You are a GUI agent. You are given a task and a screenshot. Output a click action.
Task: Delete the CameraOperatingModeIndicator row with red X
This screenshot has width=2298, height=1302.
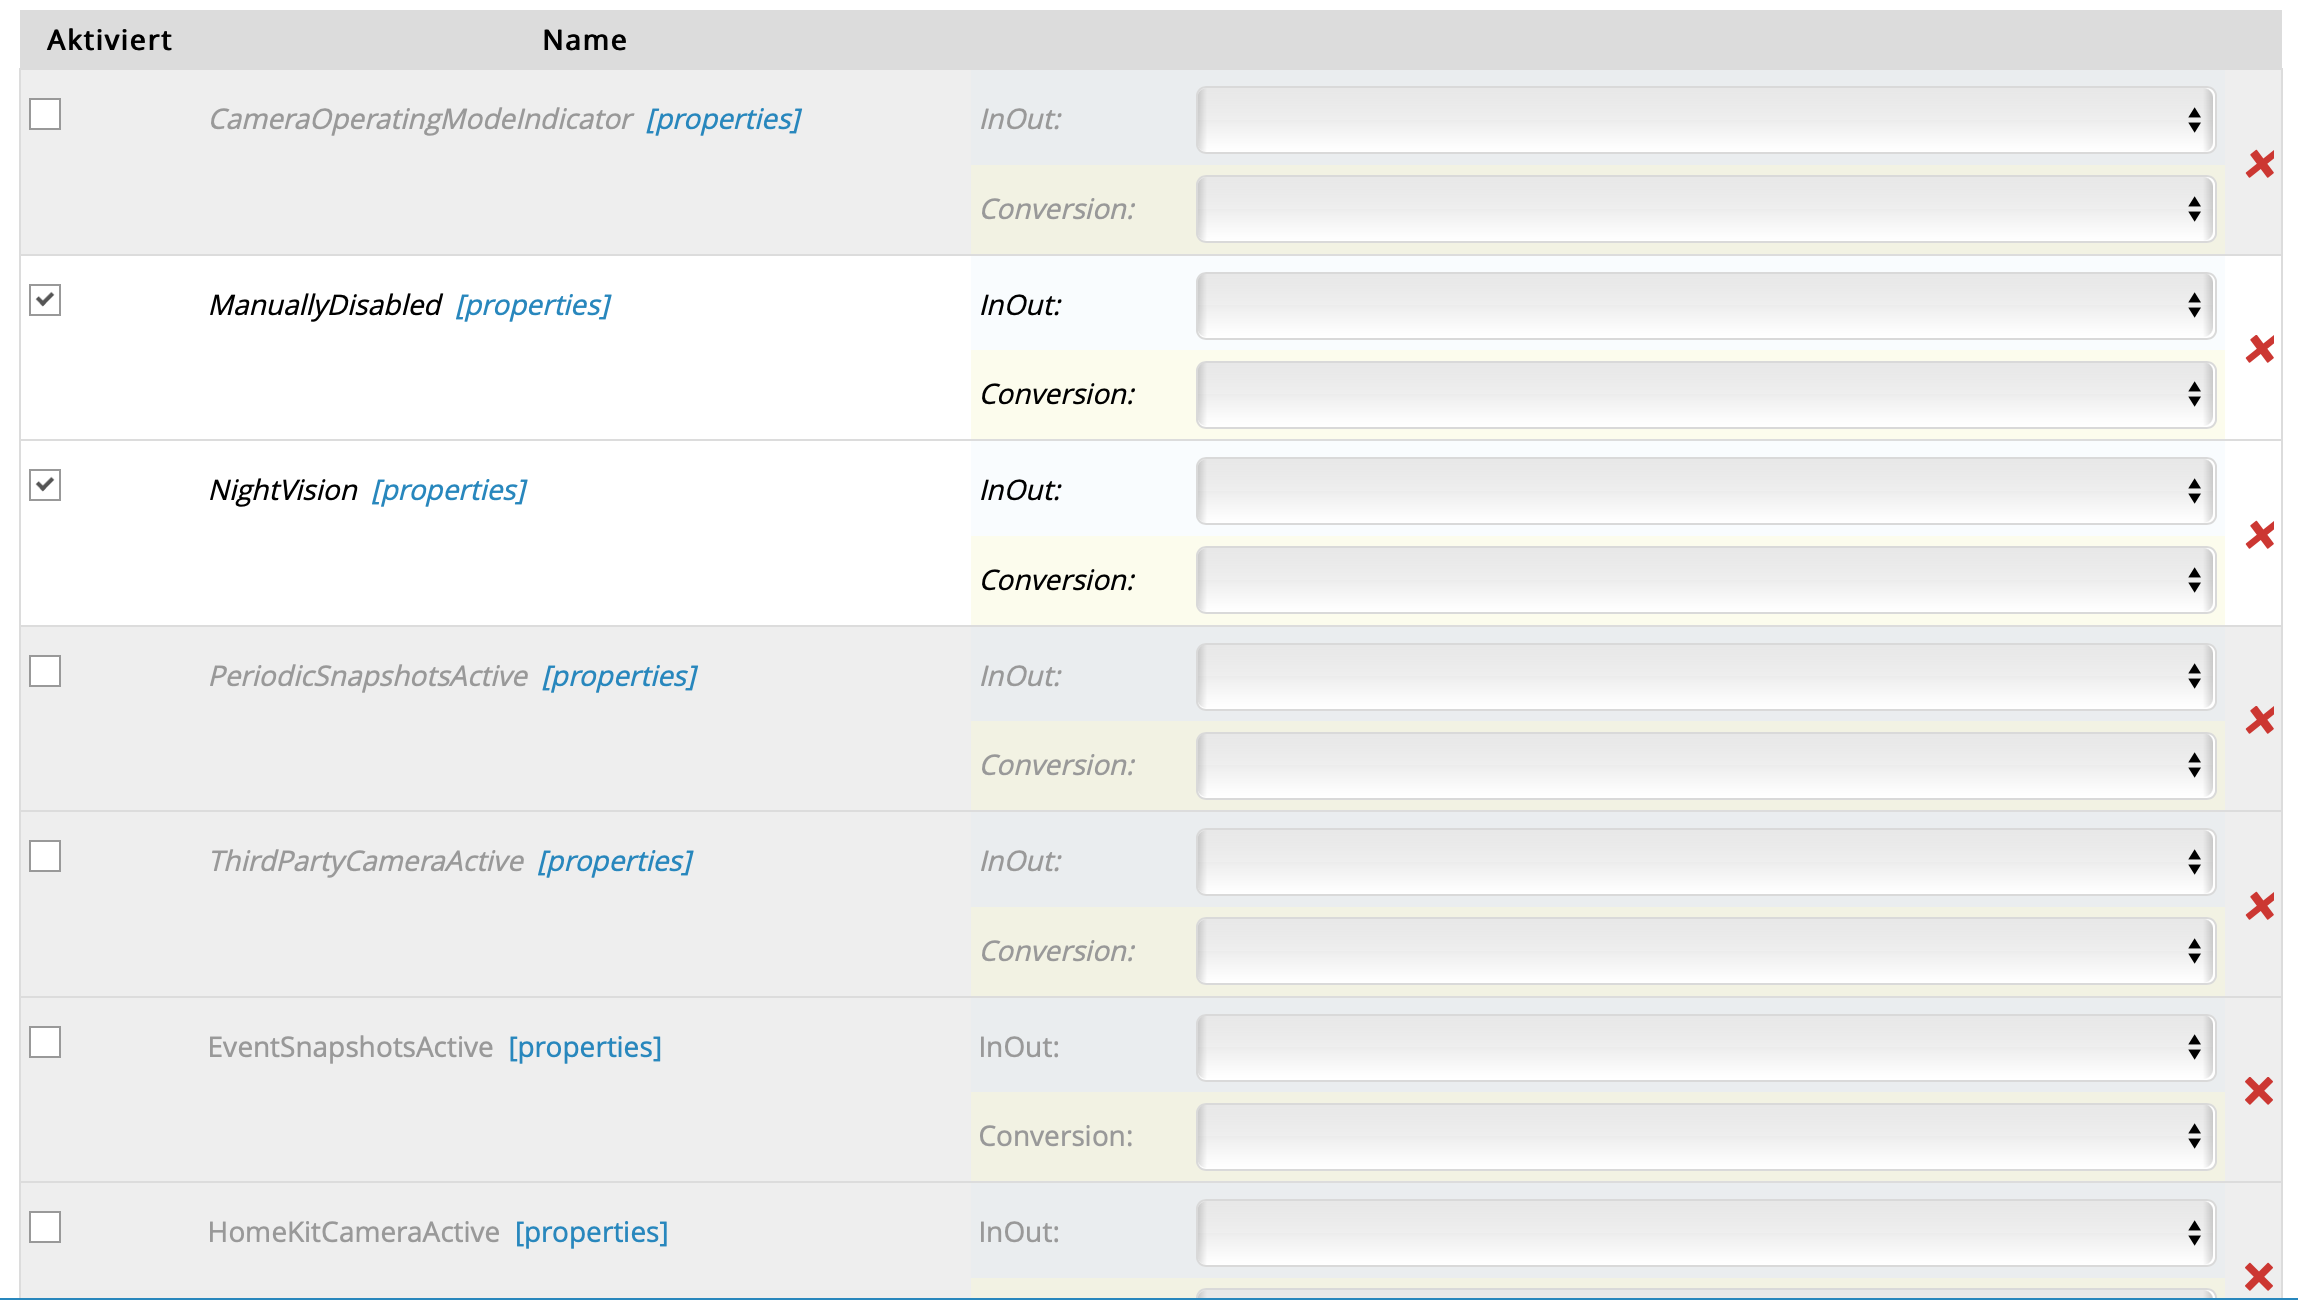[2260, 164]
